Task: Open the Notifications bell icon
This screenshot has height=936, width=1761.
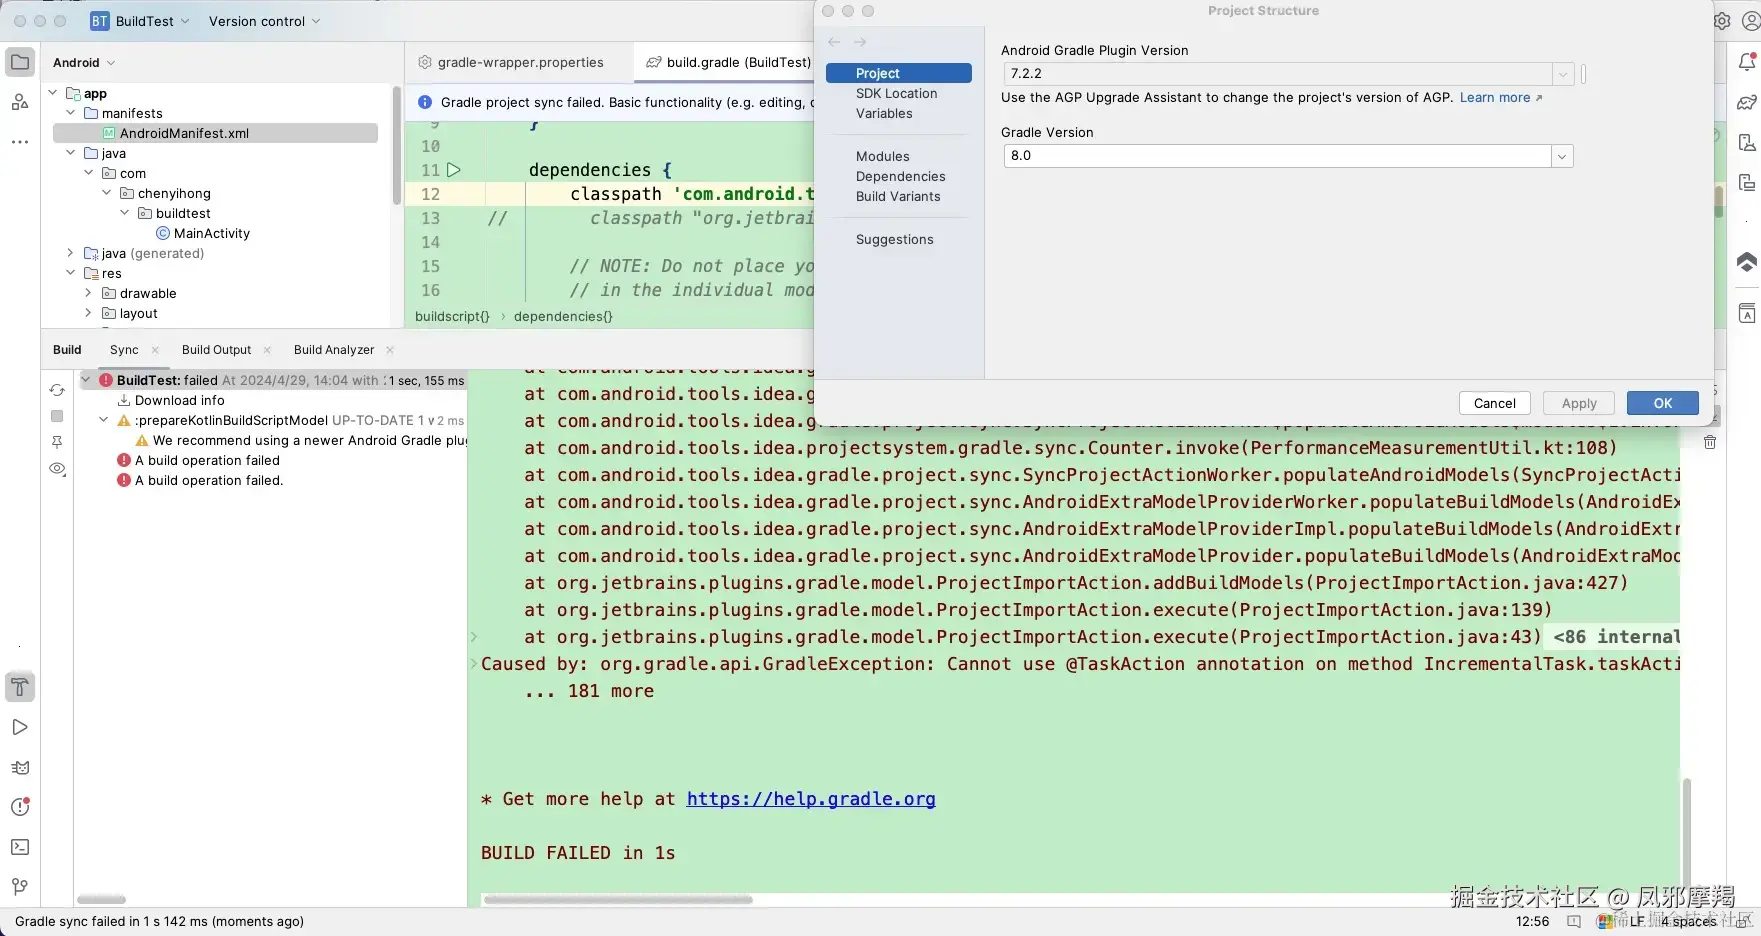Action: coord(1747,62)
